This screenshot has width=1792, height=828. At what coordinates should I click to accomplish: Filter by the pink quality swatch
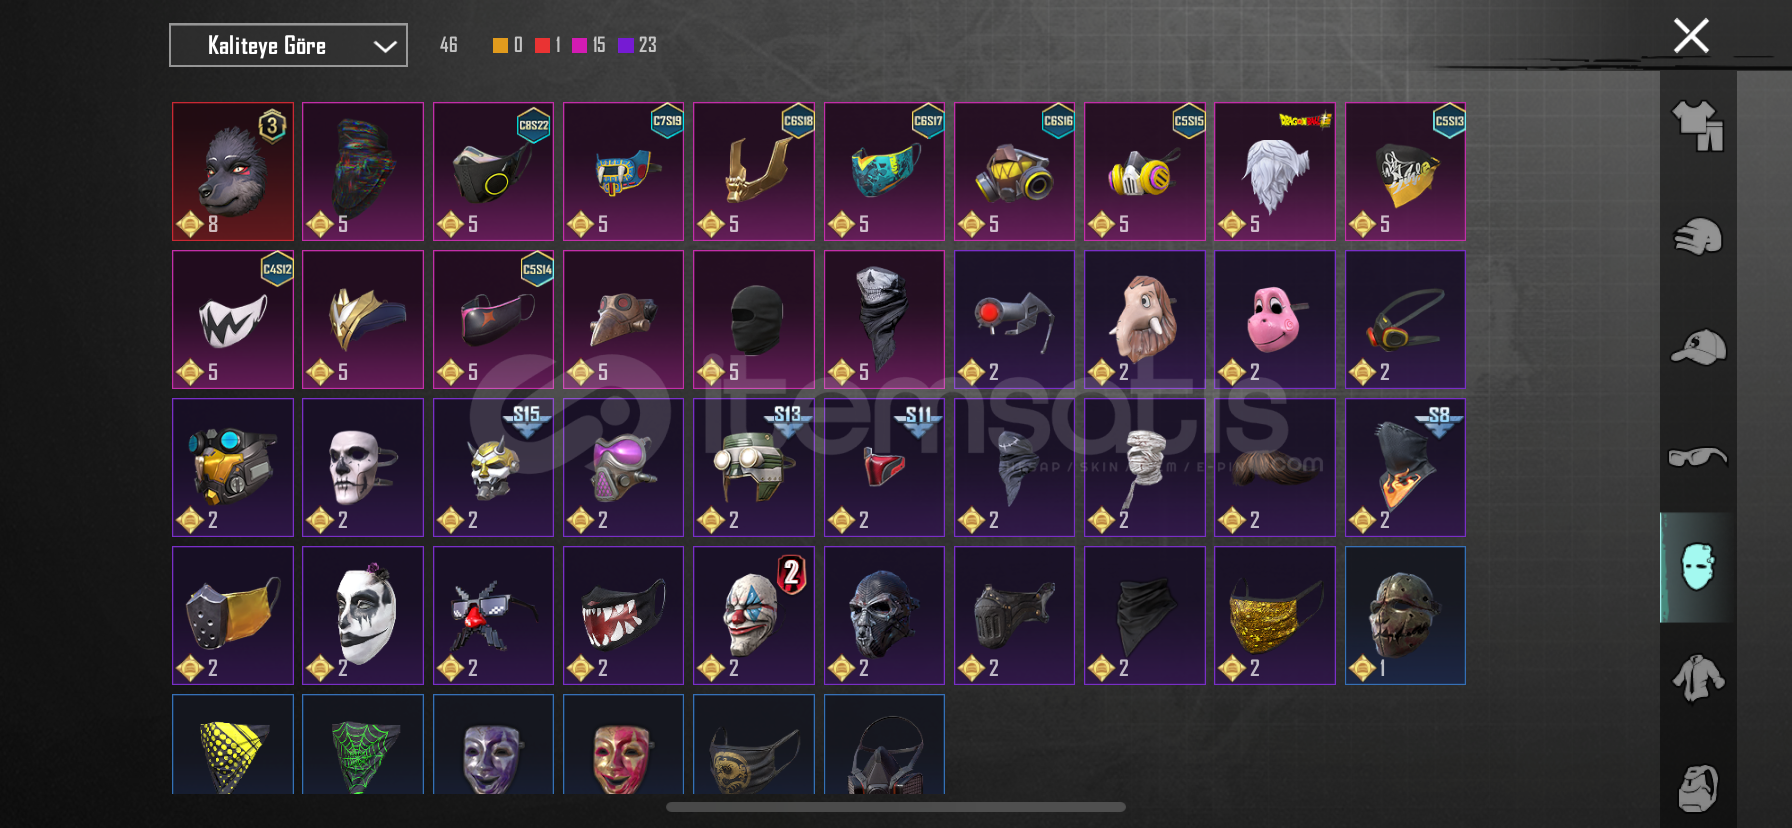[x=579, y=45]
